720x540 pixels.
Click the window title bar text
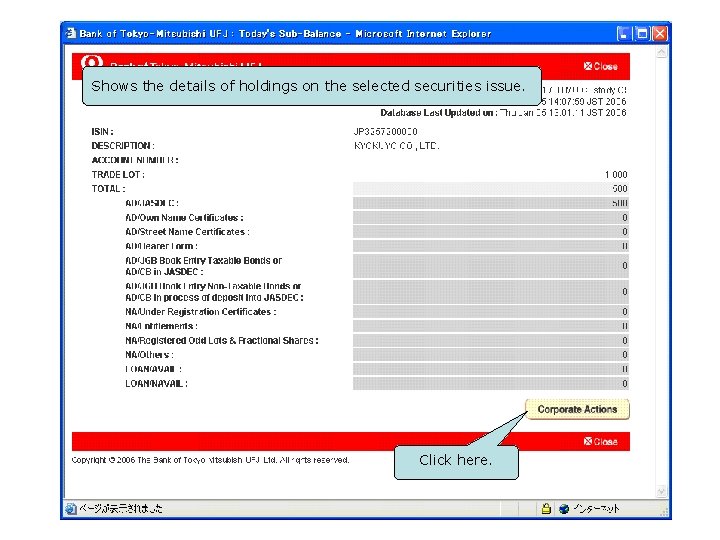click(285, 34)
